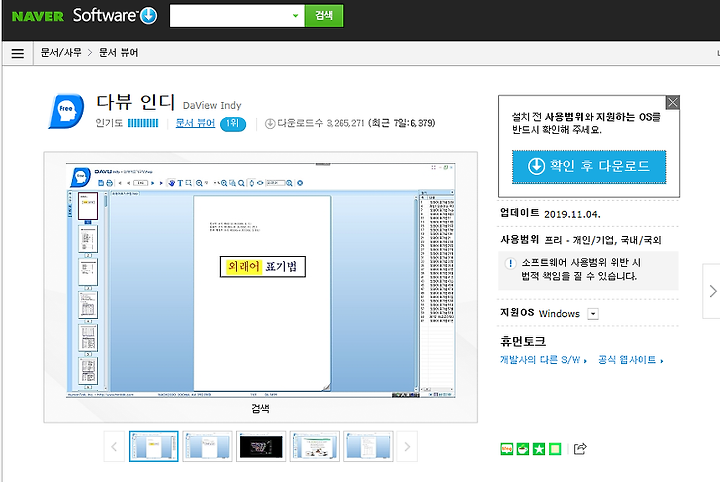Click the 프리 - 개인/기업, 국내/국외 text
The height and width of the screenshot is (482, 720).
click(x=602, y=240)
